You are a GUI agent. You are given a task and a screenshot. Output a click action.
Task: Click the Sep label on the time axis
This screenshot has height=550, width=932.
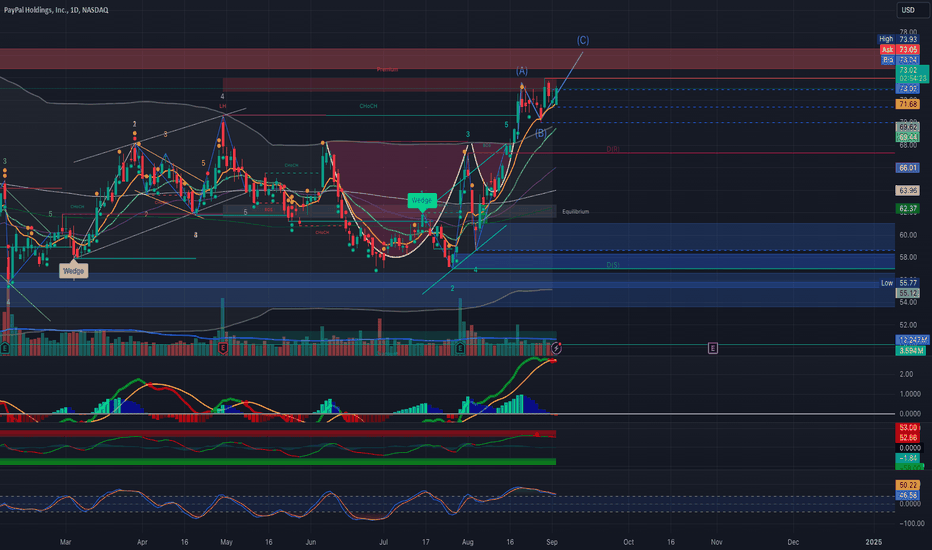click(552, 542)
